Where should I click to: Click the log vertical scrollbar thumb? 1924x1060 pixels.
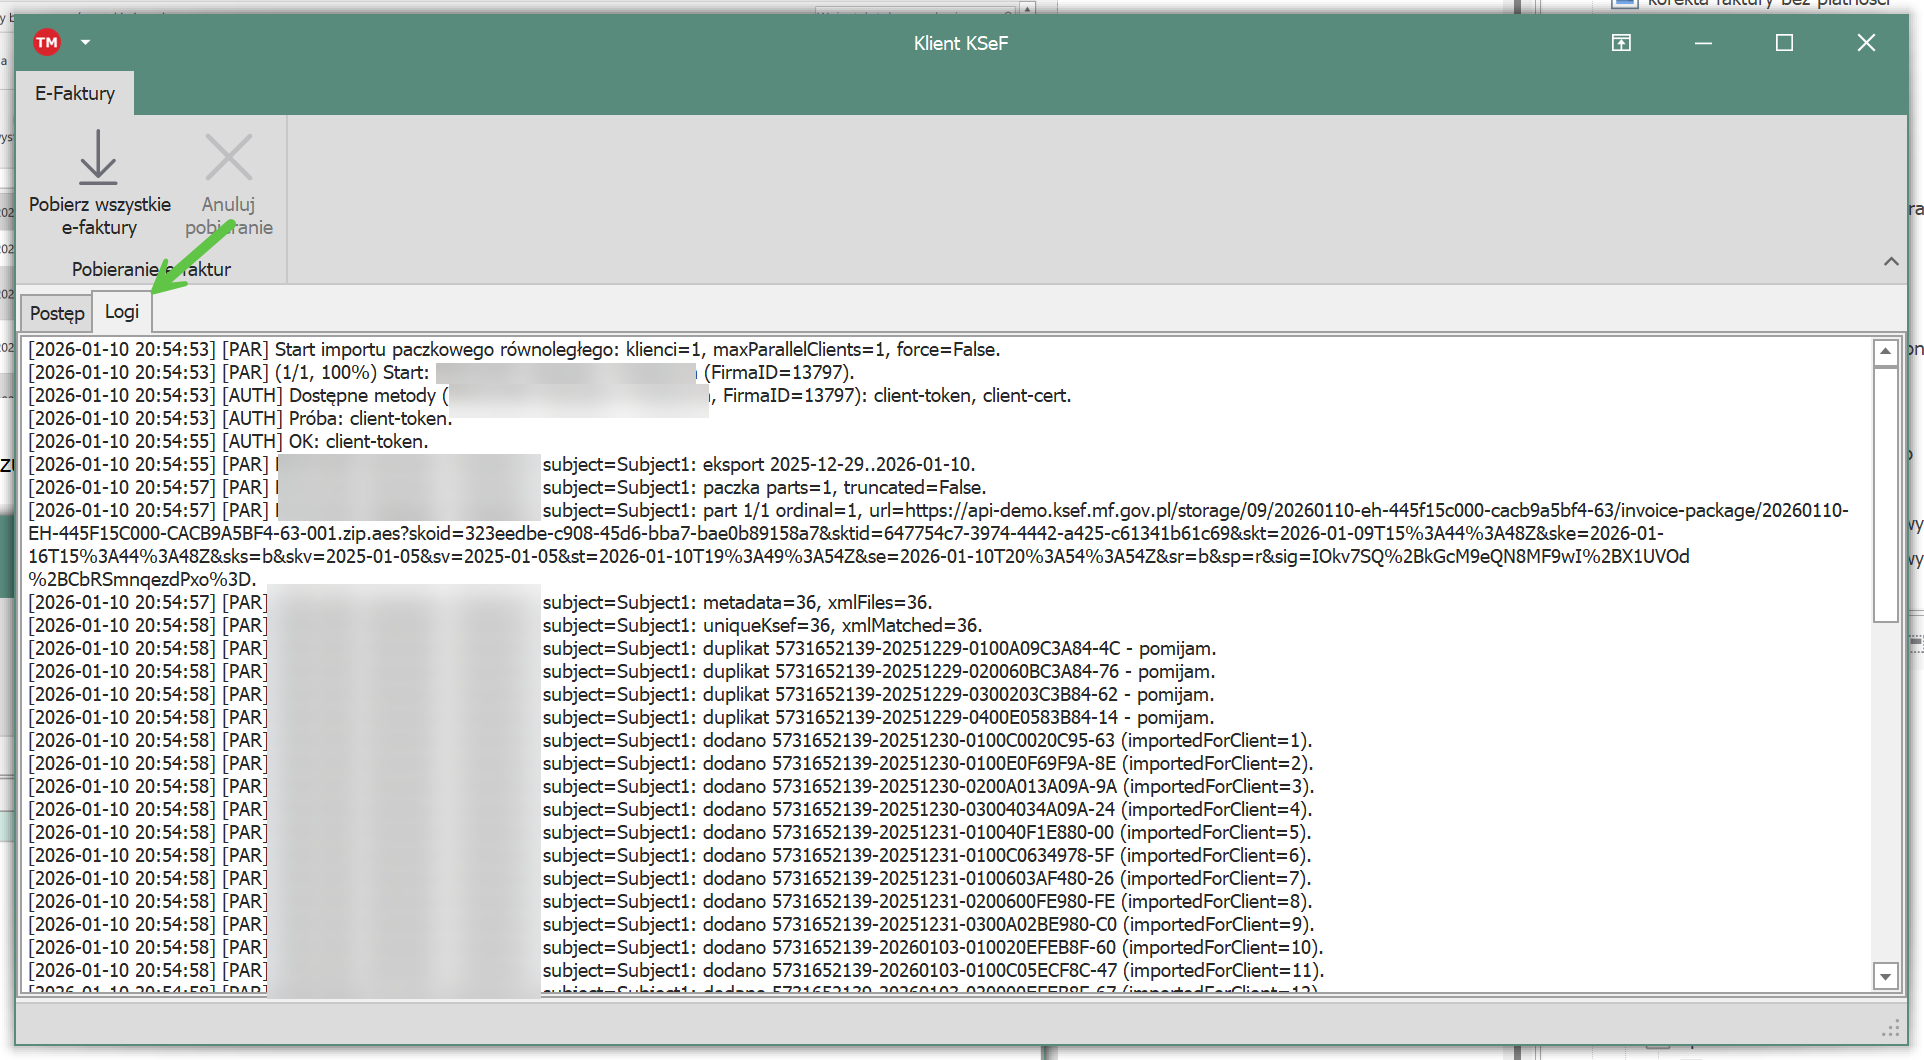click(1885, 494)
